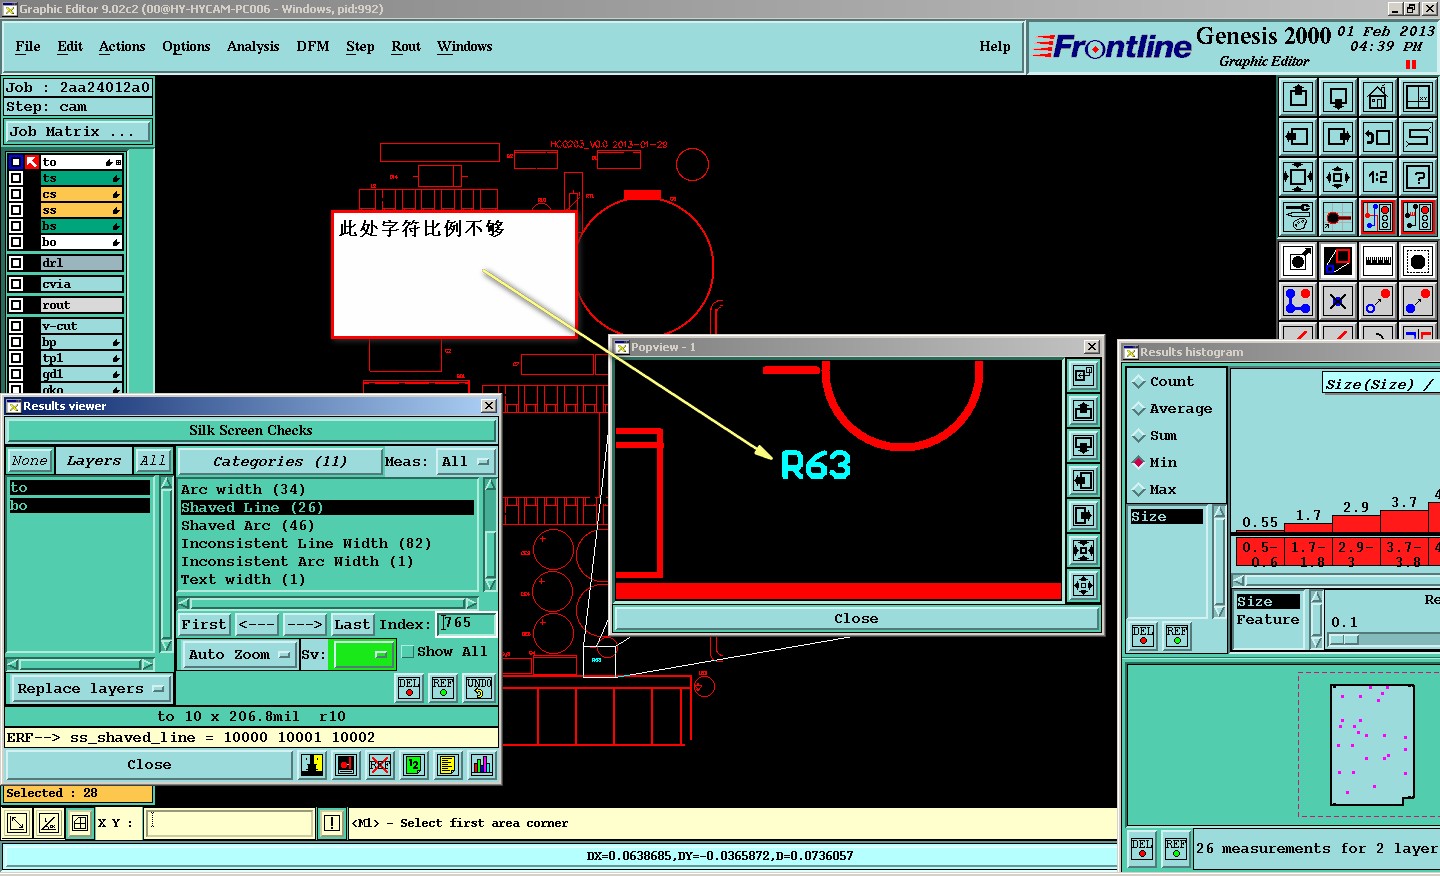1440x876 pixels.
Task: Enable the Show All checkbox
Action: pyautogui.click(x=408, y=652)
